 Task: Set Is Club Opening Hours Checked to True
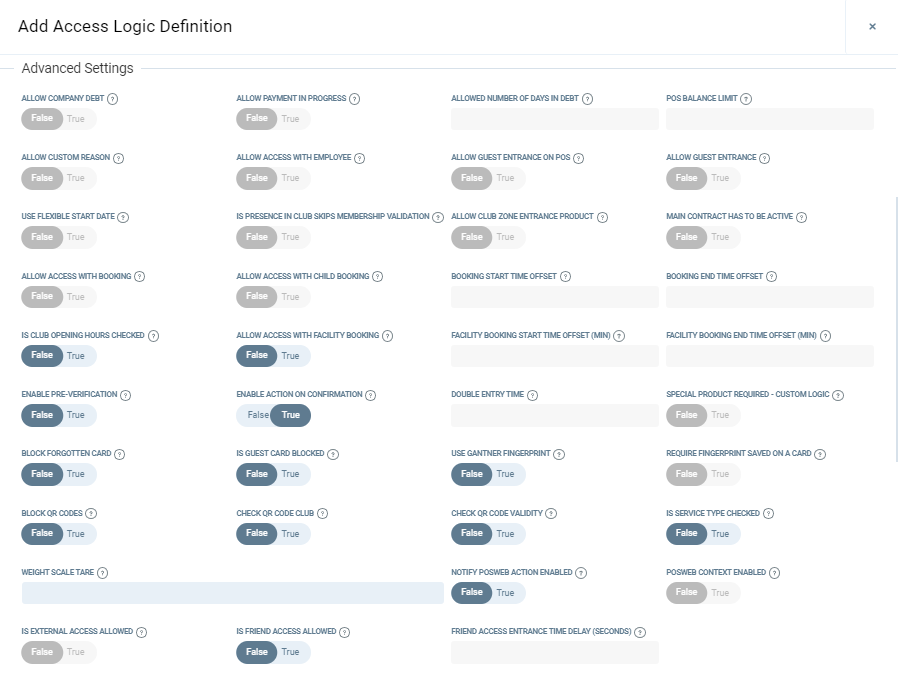77,356
